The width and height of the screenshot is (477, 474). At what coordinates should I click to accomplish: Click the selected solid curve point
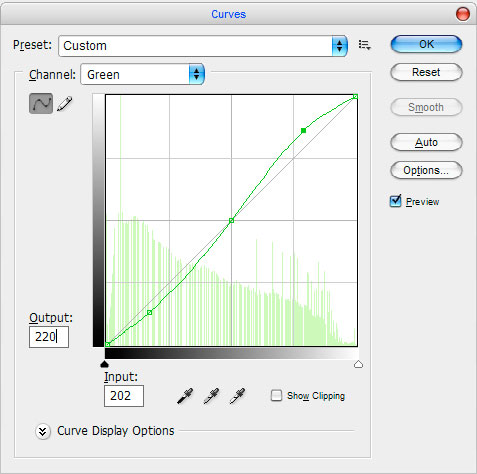pos(303,131)
